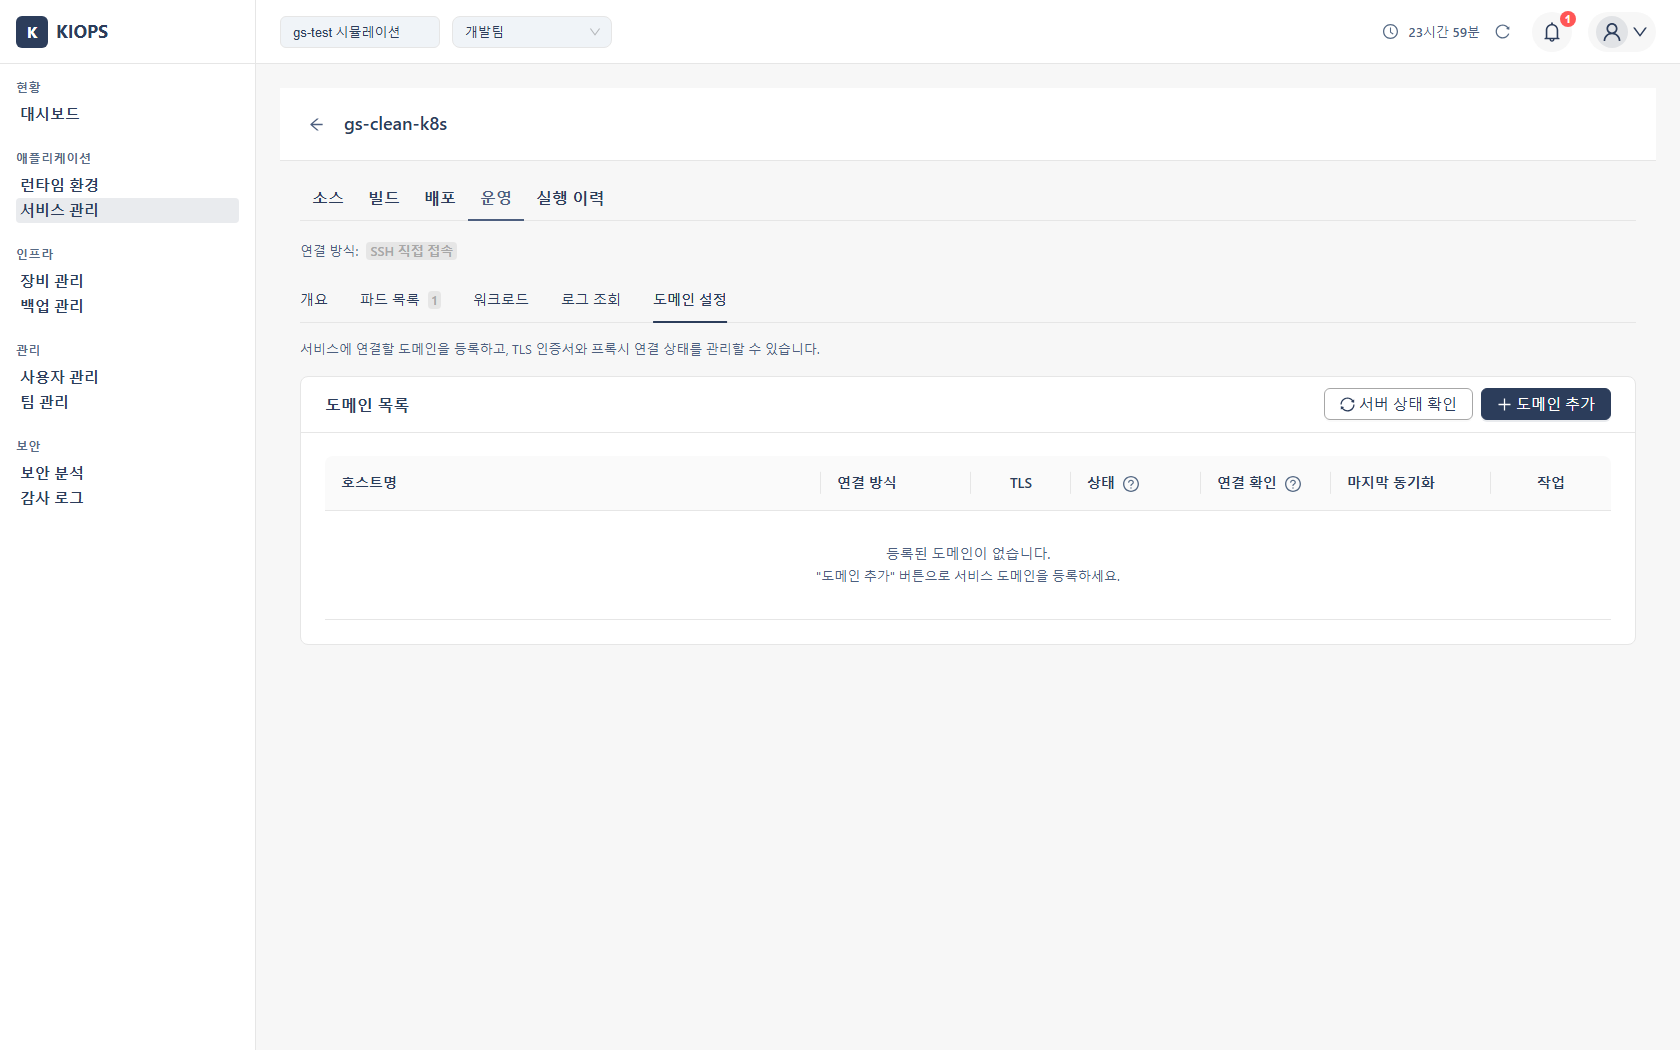Open the 도메인 설정 sub-tab
The width and height of the screenshot is (1680, 1050).
pos(690,299)
